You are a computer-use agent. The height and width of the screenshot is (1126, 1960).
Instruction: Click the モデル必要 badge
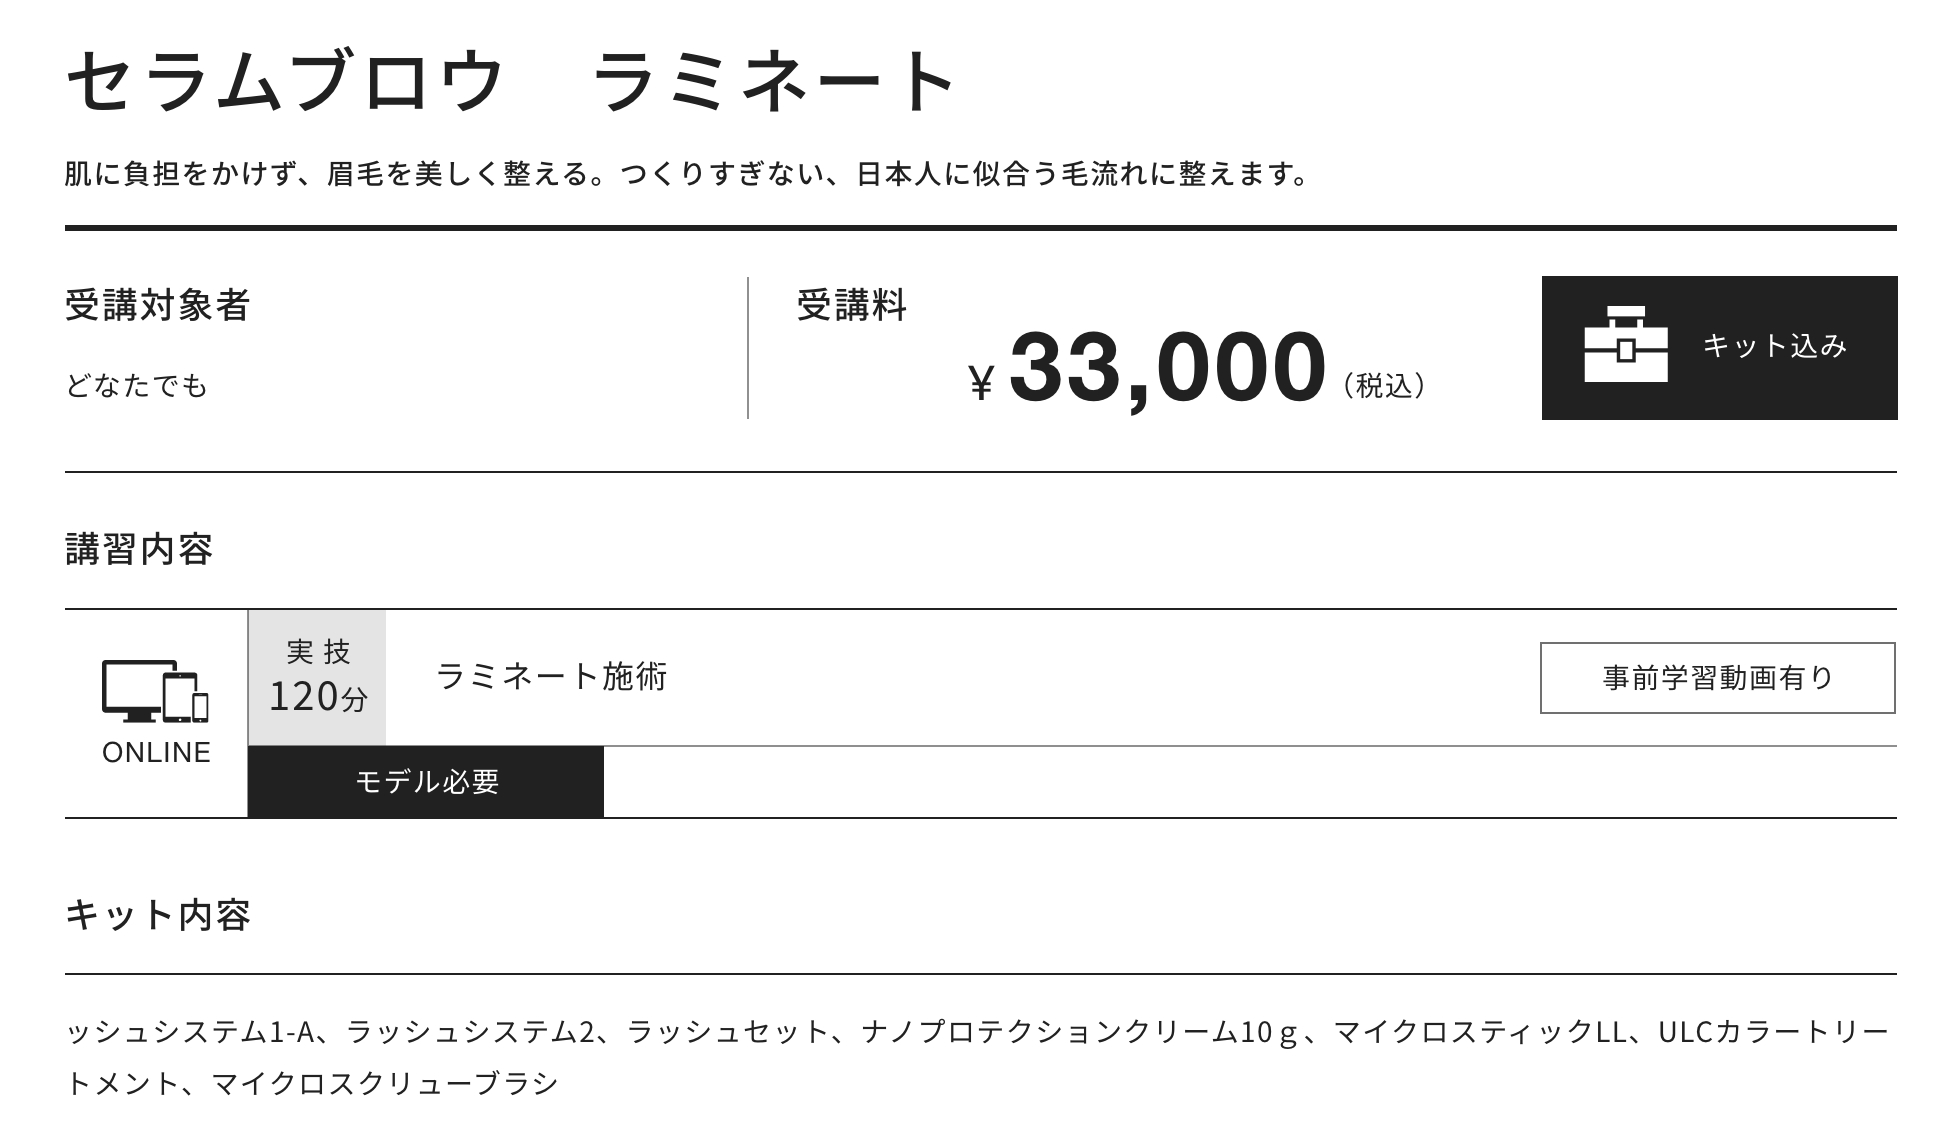(x=426, y=782)
